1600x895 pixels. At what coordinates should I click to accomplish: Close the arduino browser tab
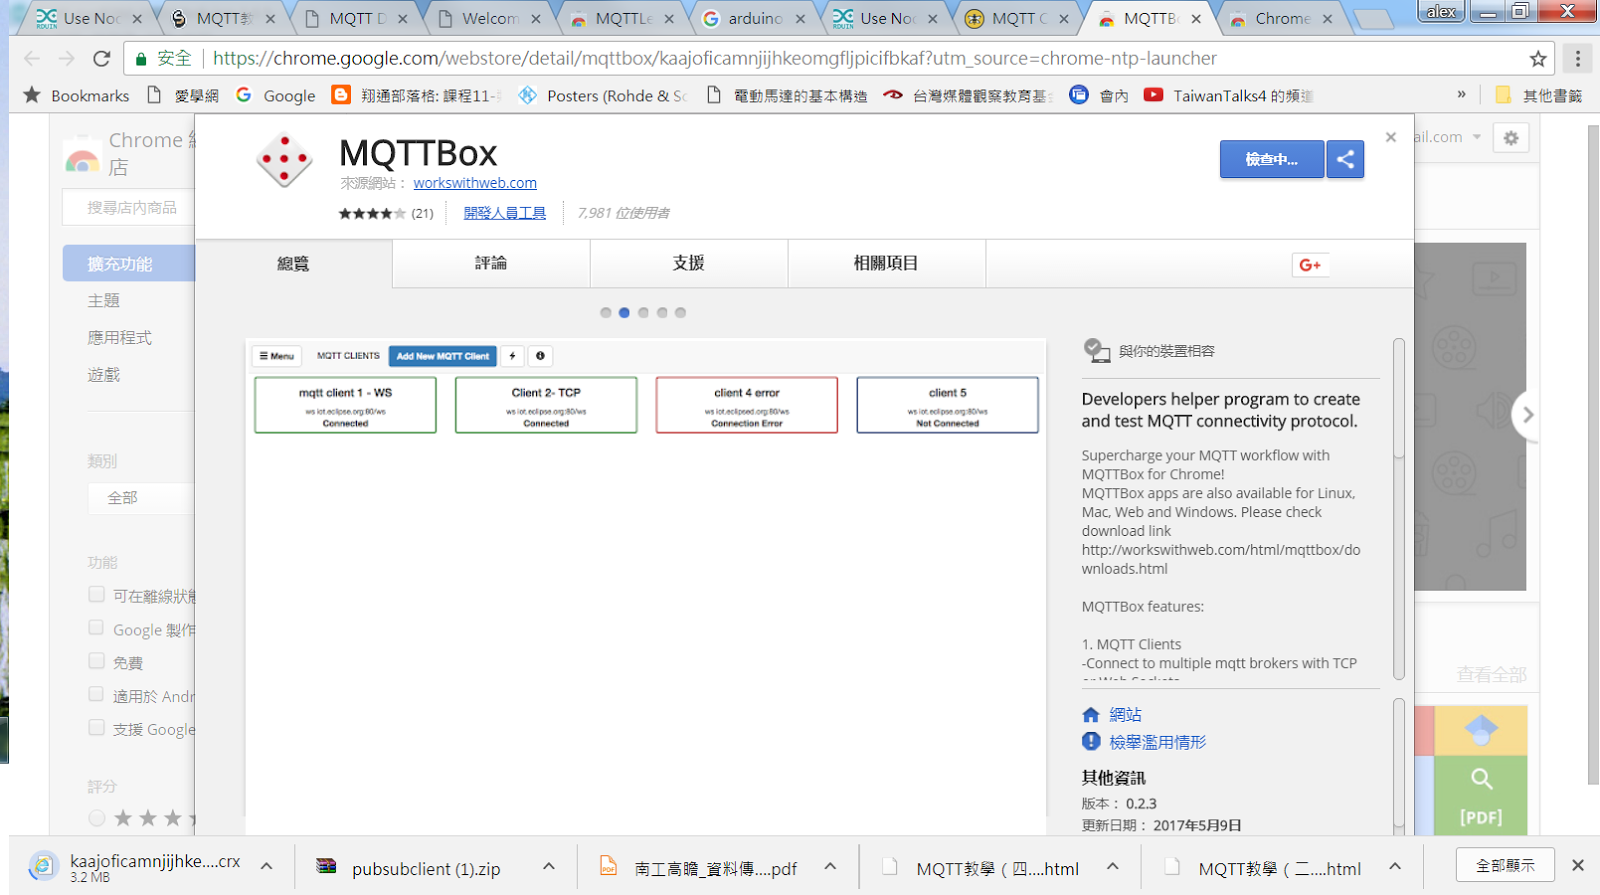pyautogui.click(x=800, y=18)
